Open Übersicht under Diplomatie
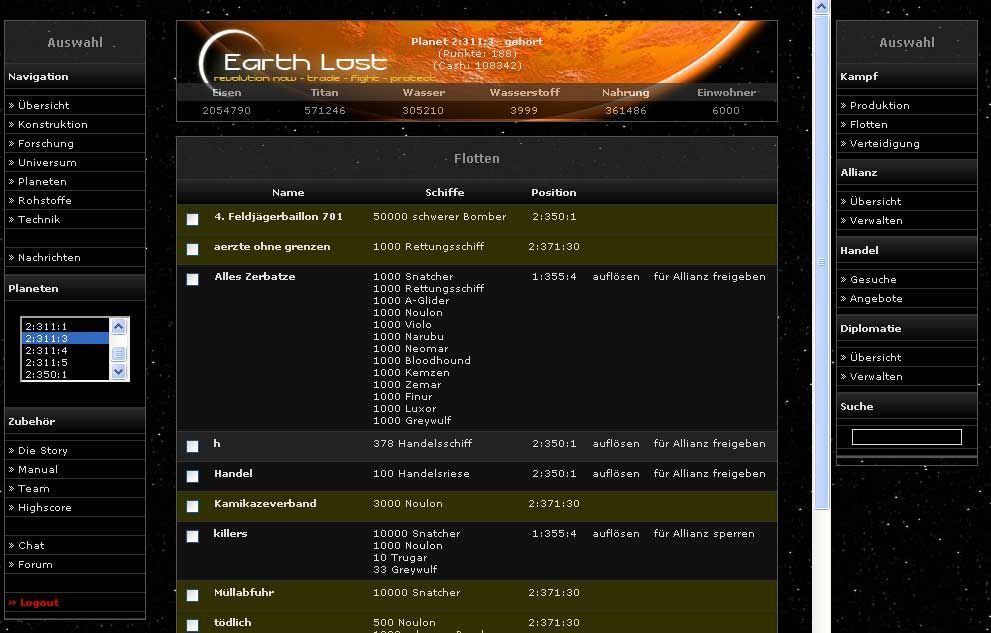Image resolution: width=991 pixels, height=633 pixels. (875, 358)
